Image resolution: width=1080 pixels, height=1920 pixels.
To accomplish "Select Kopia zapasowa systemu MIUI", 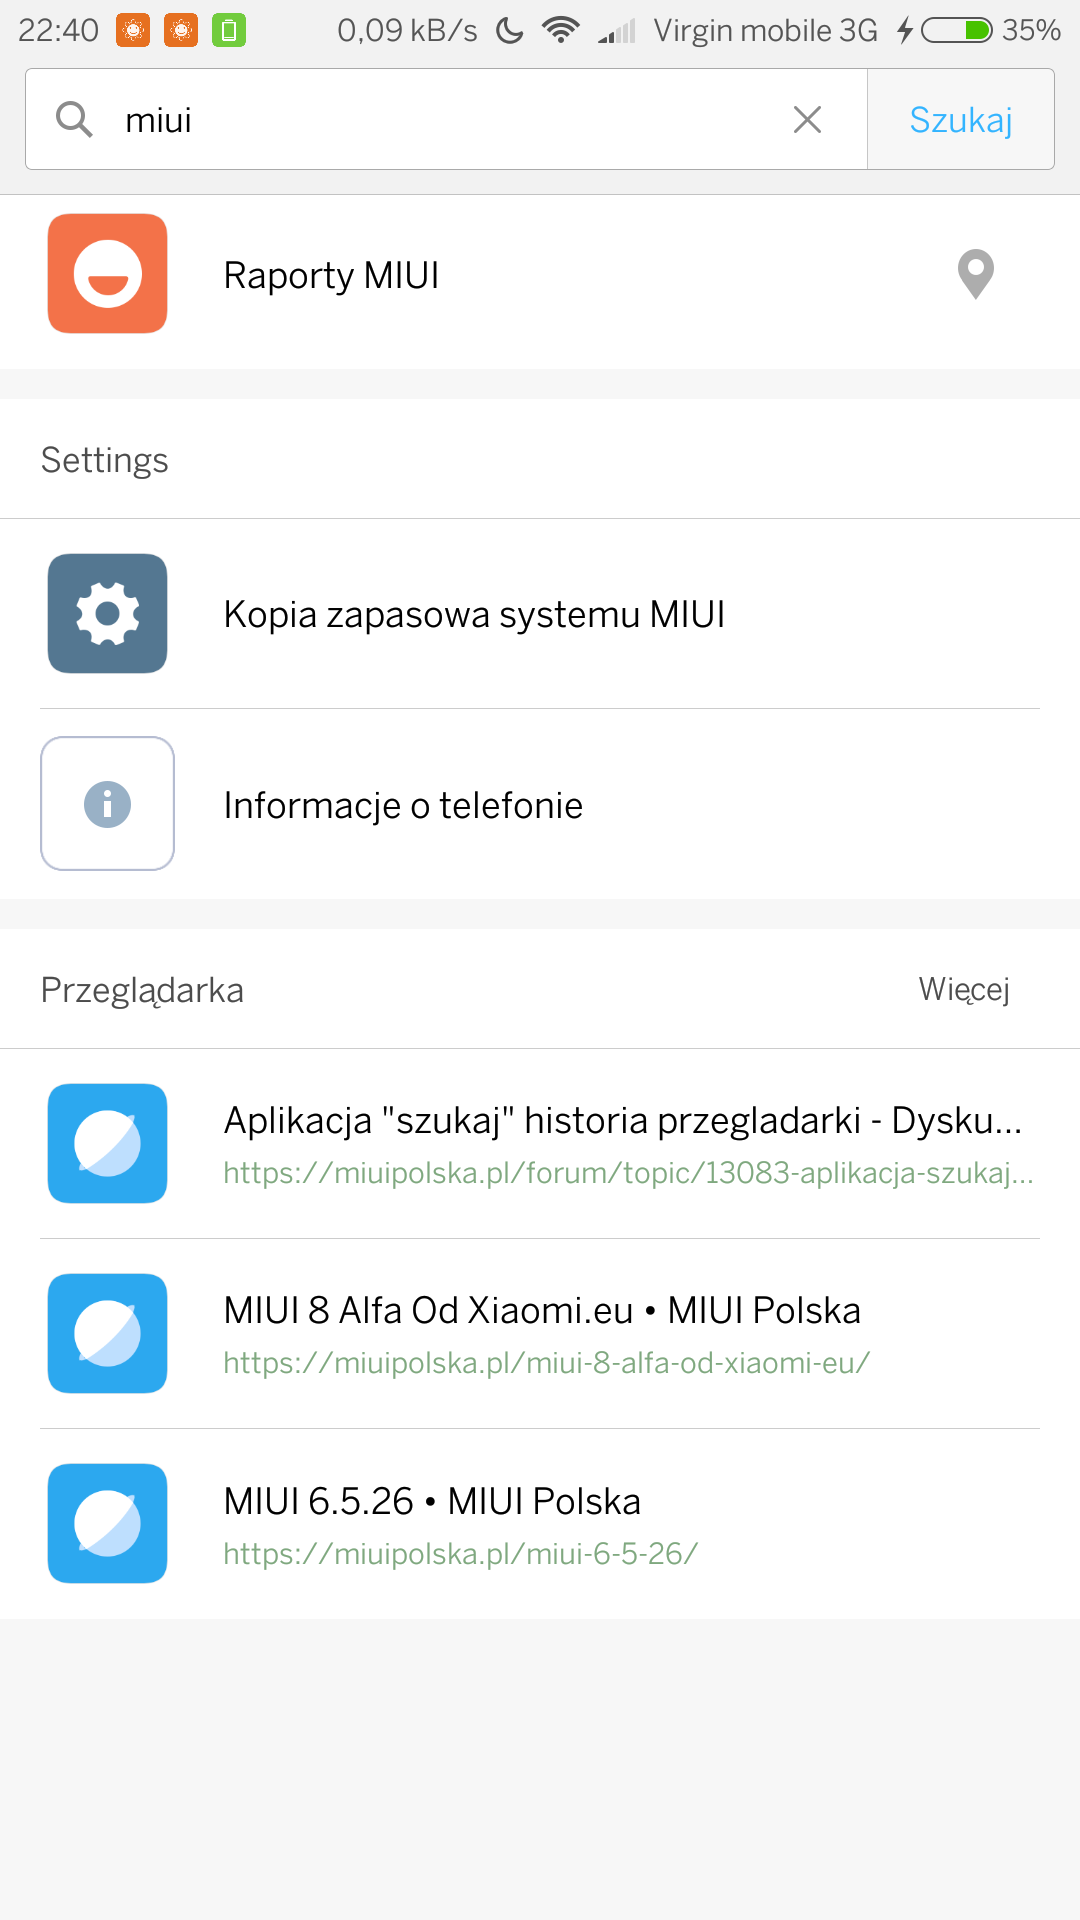I will pos(474,614).
